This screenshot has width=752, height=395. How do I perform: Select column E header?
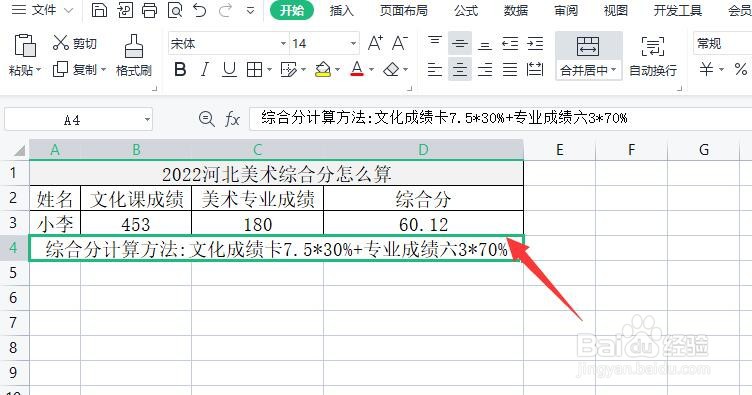click(560, 150)
